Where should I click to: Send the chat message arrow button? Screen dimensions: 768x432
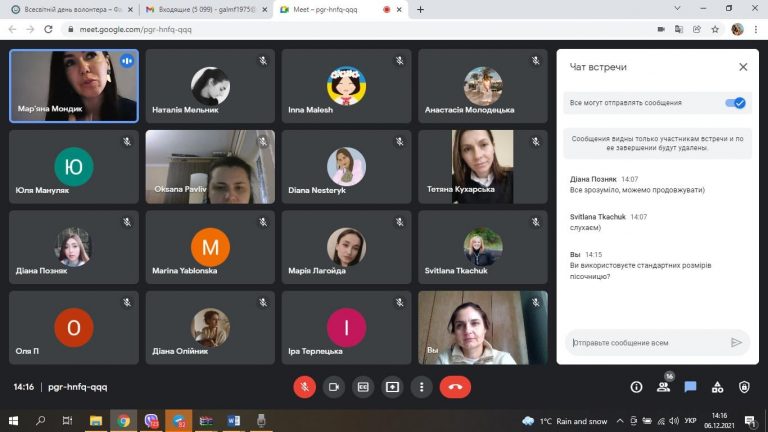tap(737, 343)
